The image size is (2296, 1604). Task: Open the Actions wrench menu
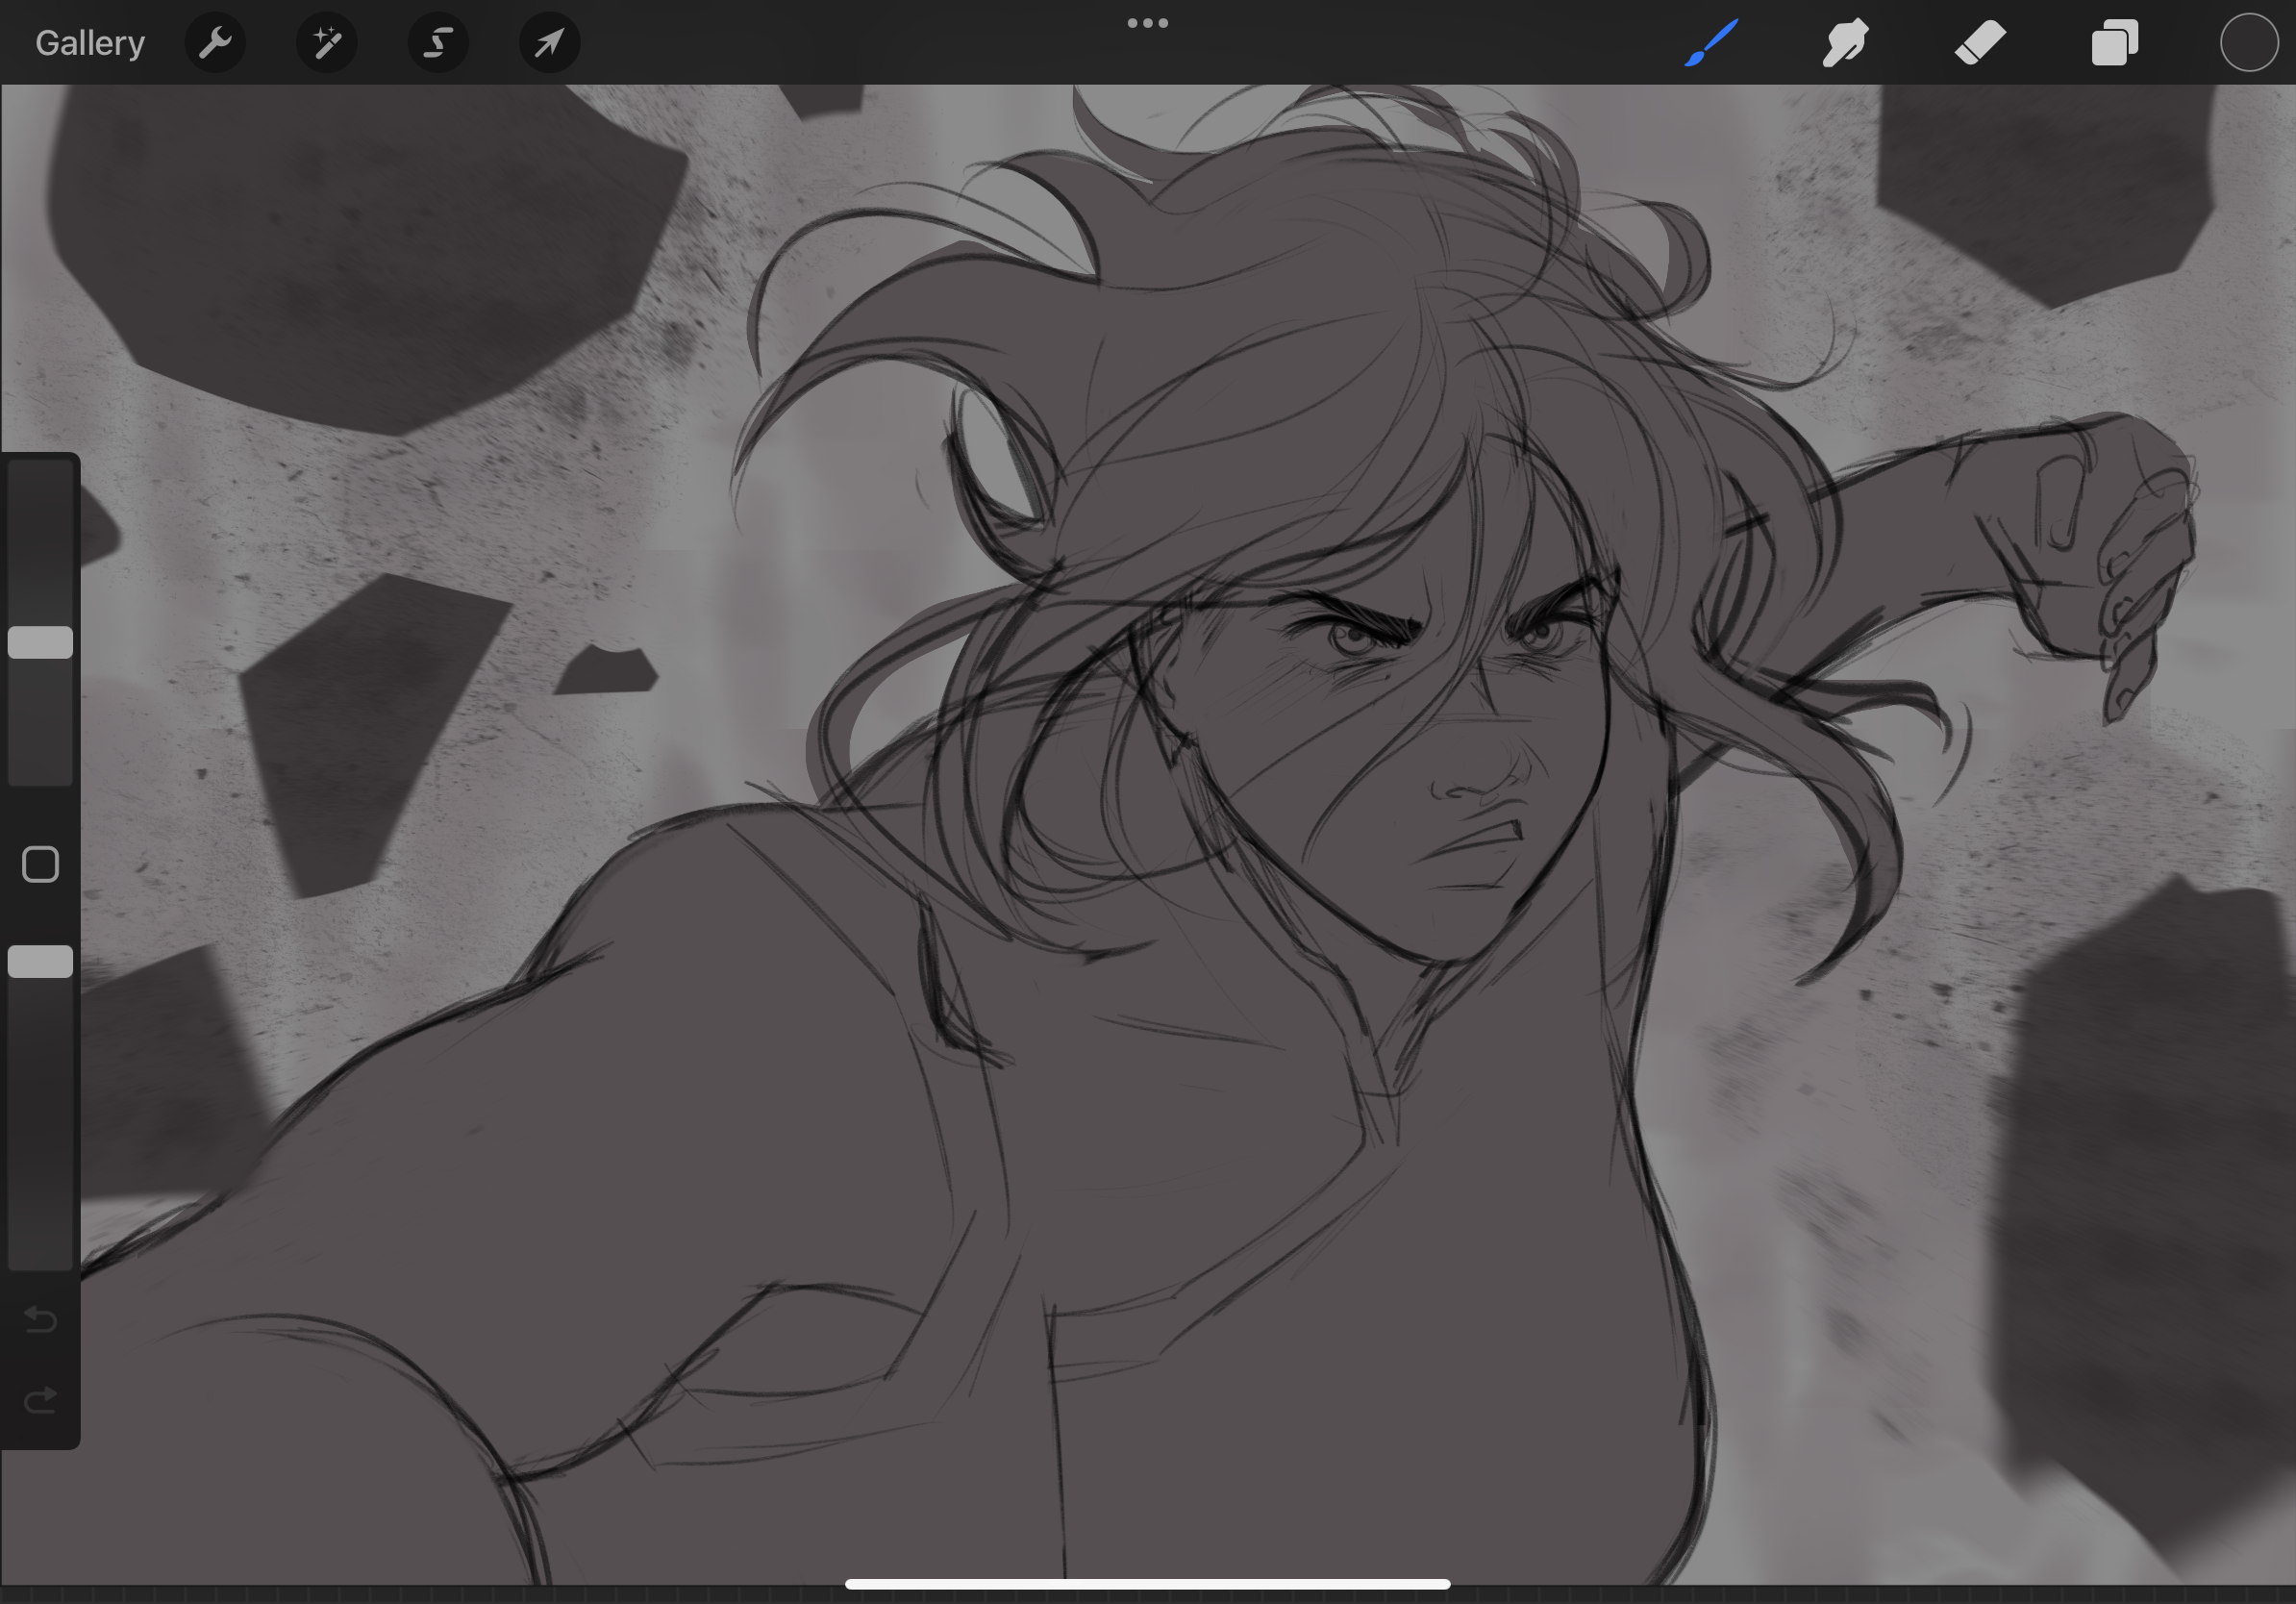[x=215, y=43]
